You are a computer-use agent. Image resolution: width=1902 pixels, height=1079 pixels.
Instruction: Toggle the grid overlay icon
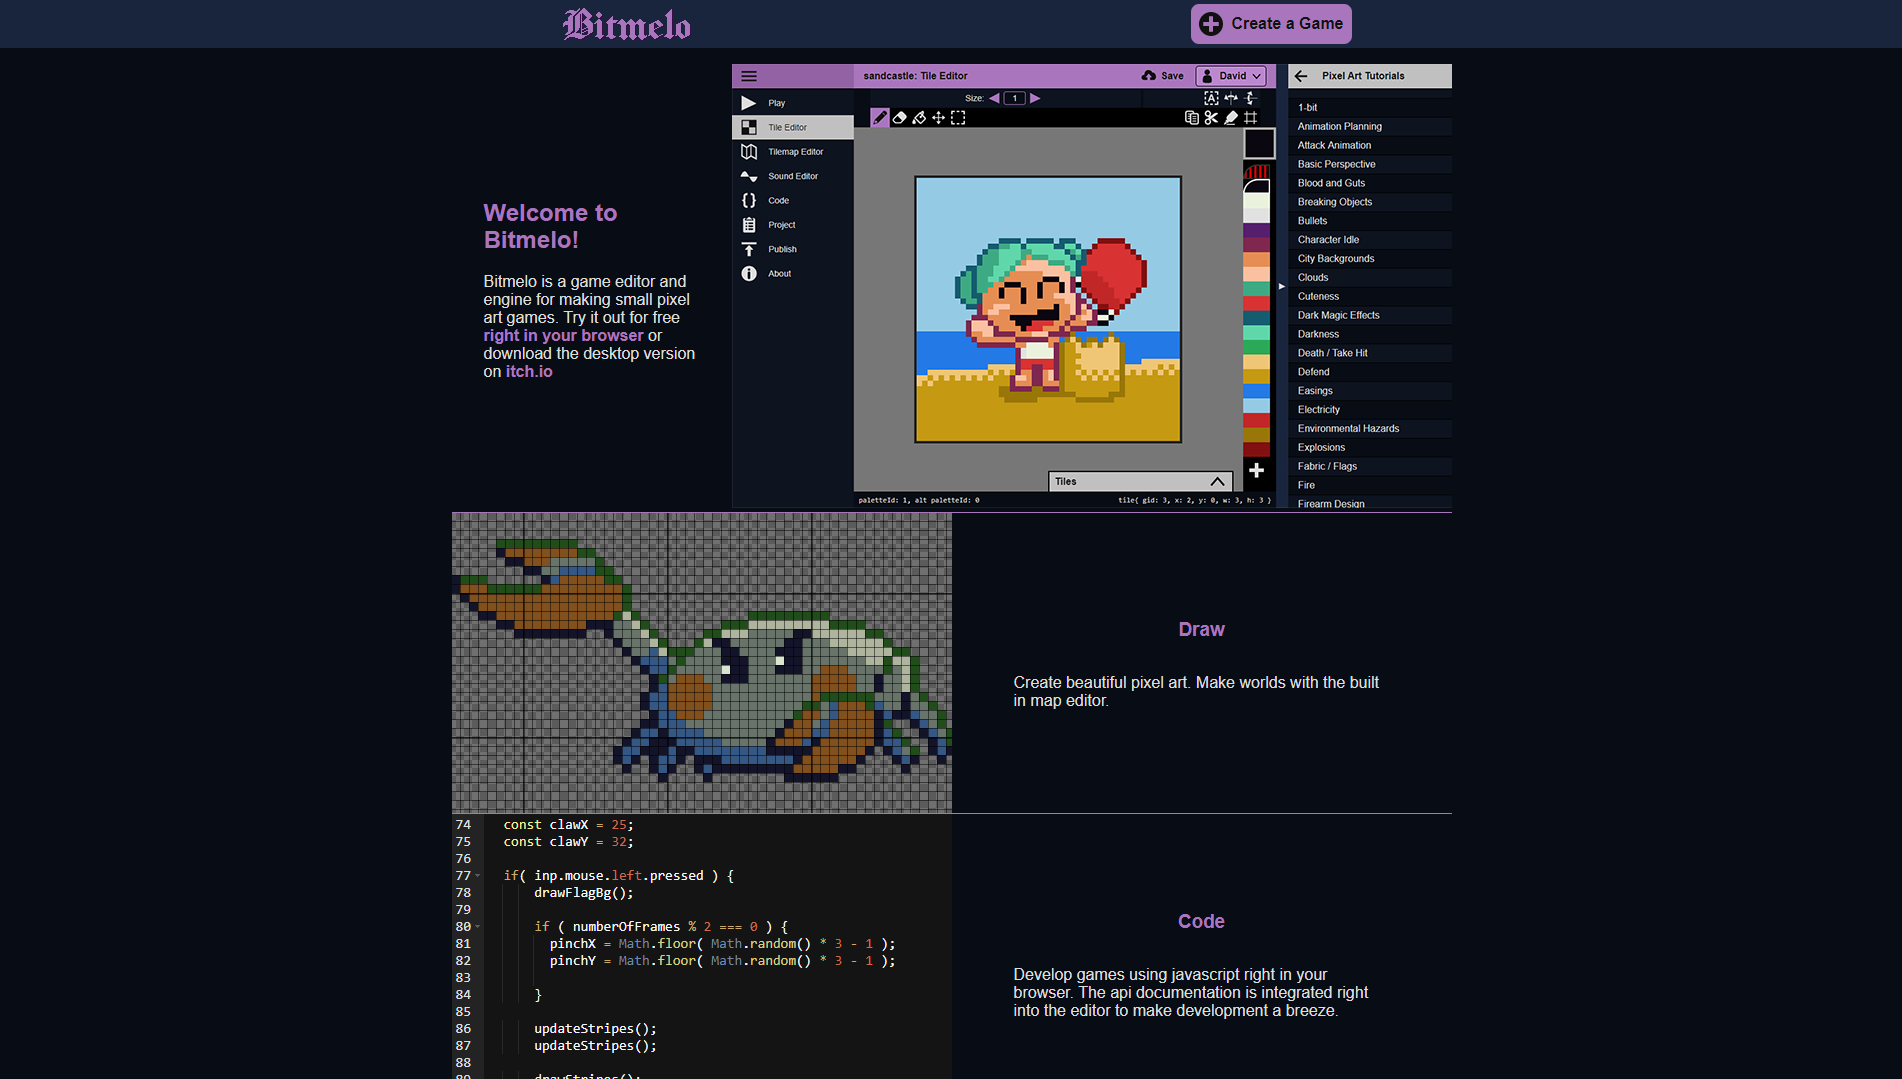[1250, 118]
